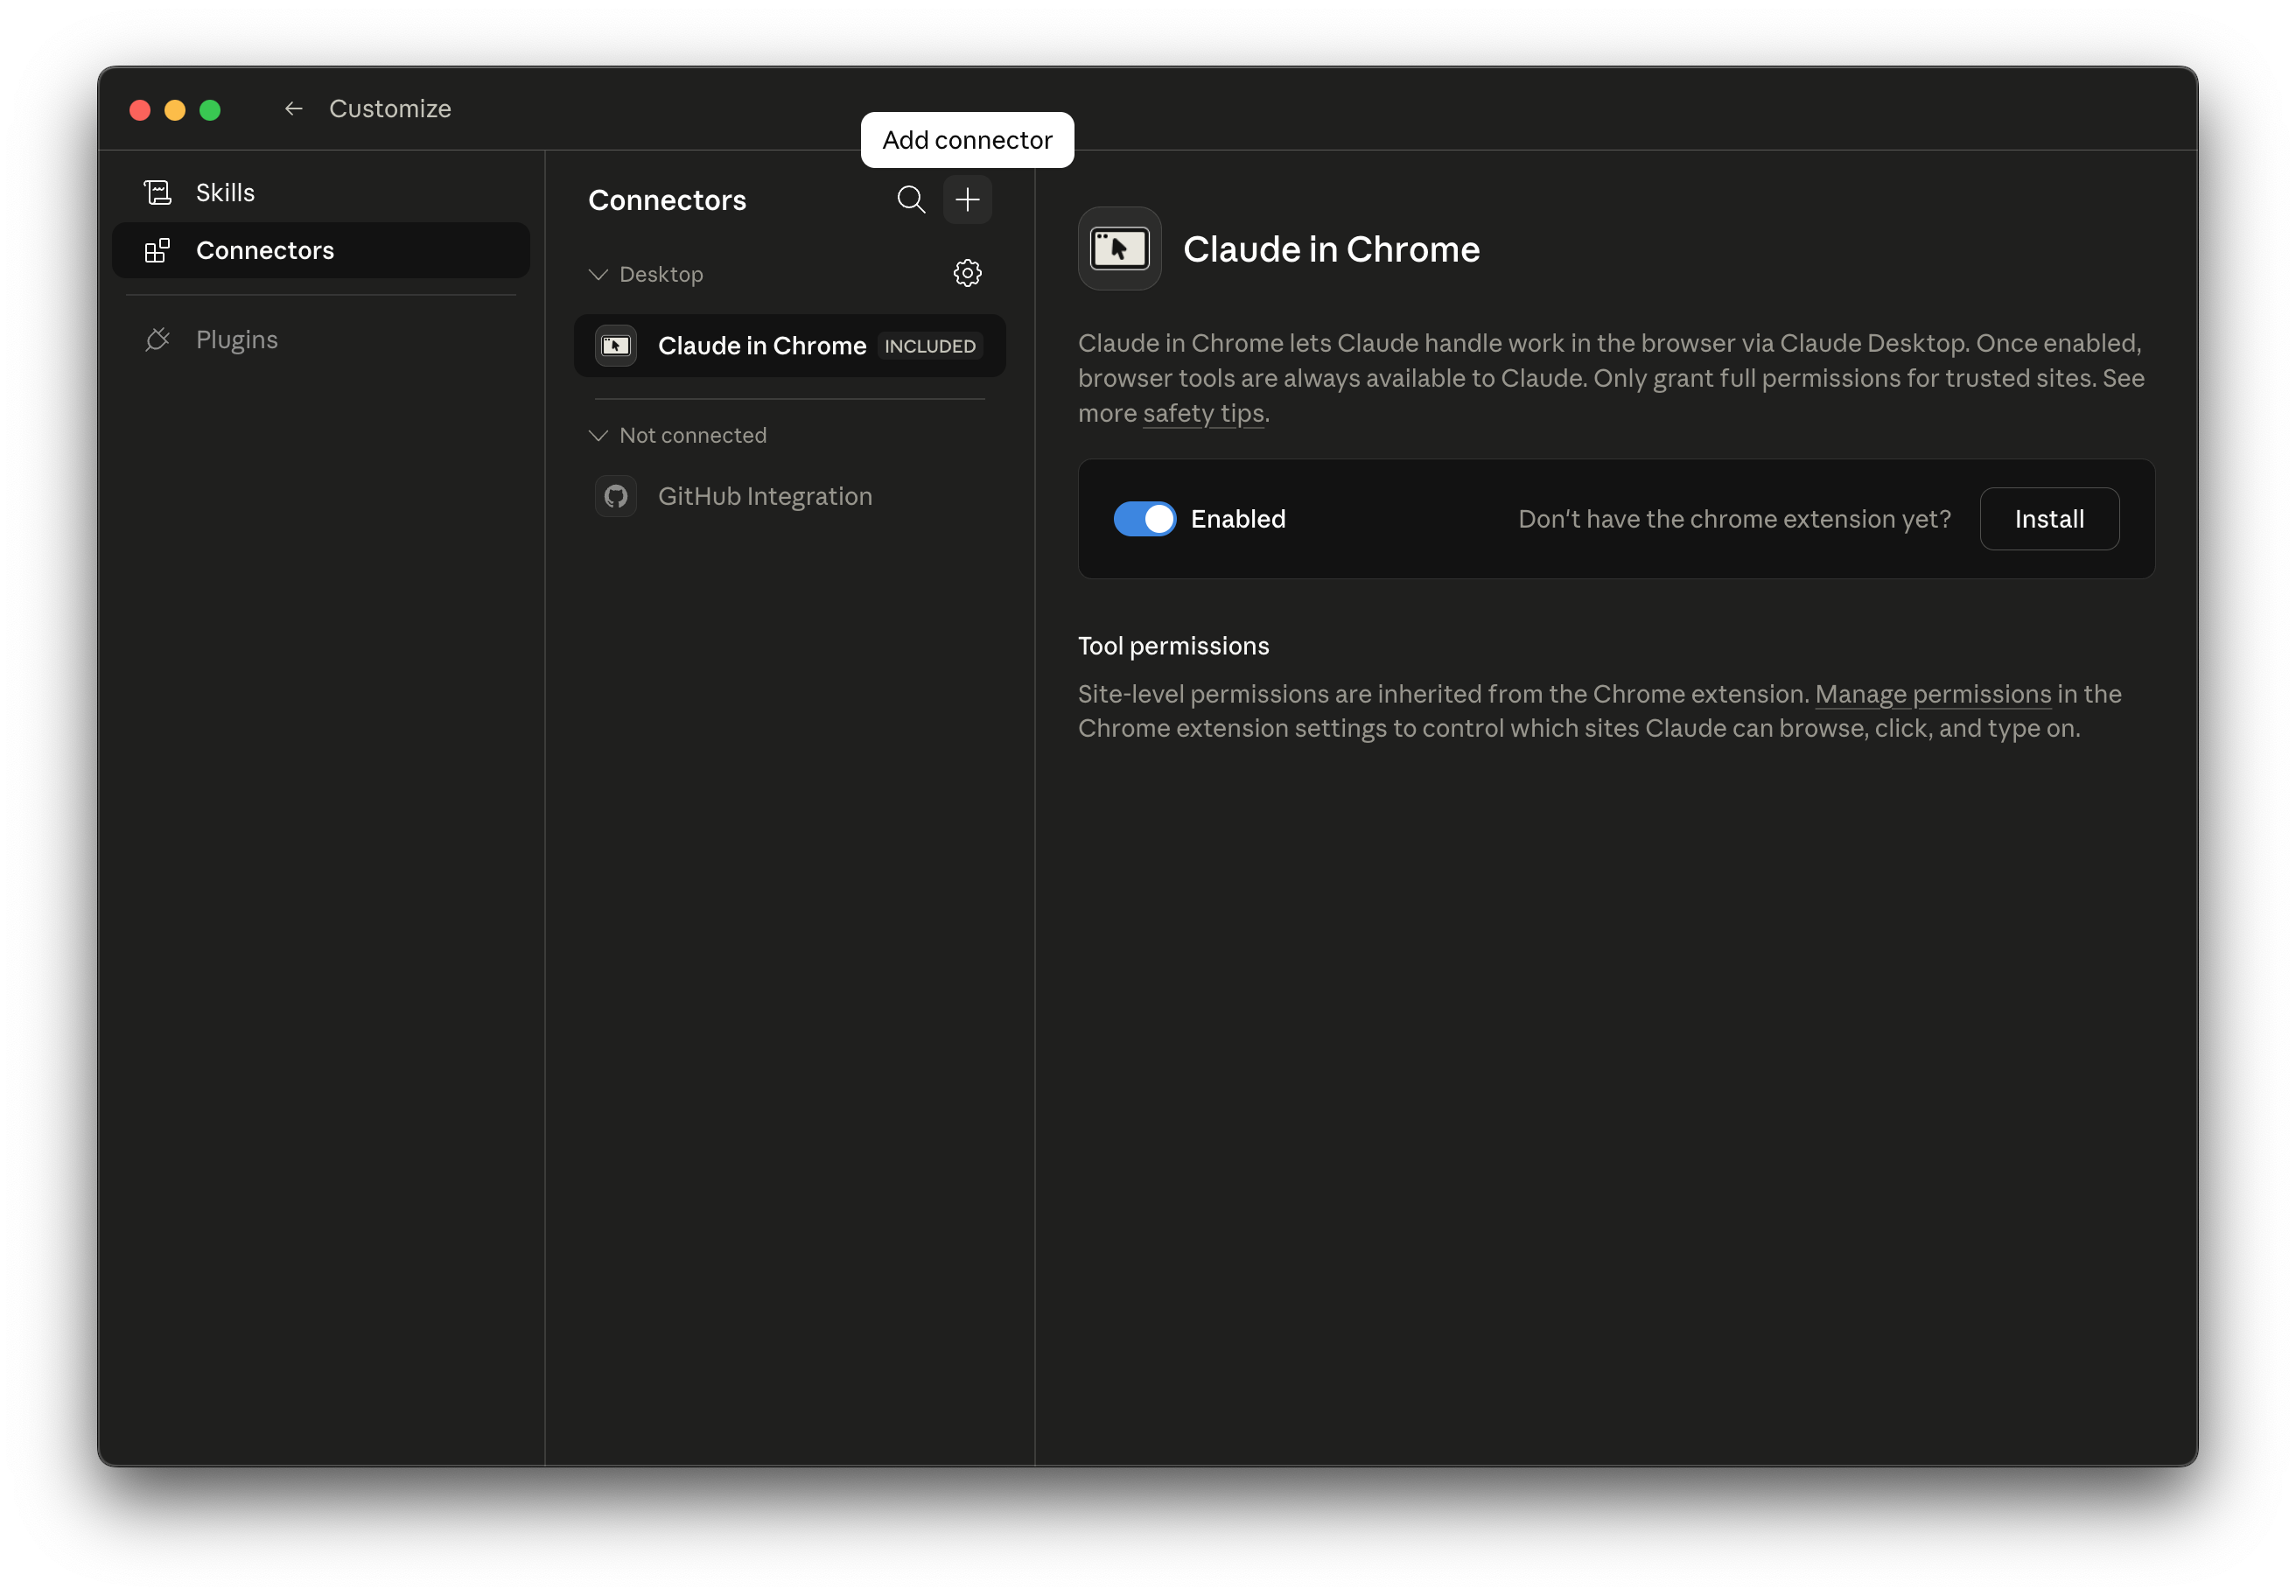
Task: Select the Connectors sidebar icon
Action: 157,250
